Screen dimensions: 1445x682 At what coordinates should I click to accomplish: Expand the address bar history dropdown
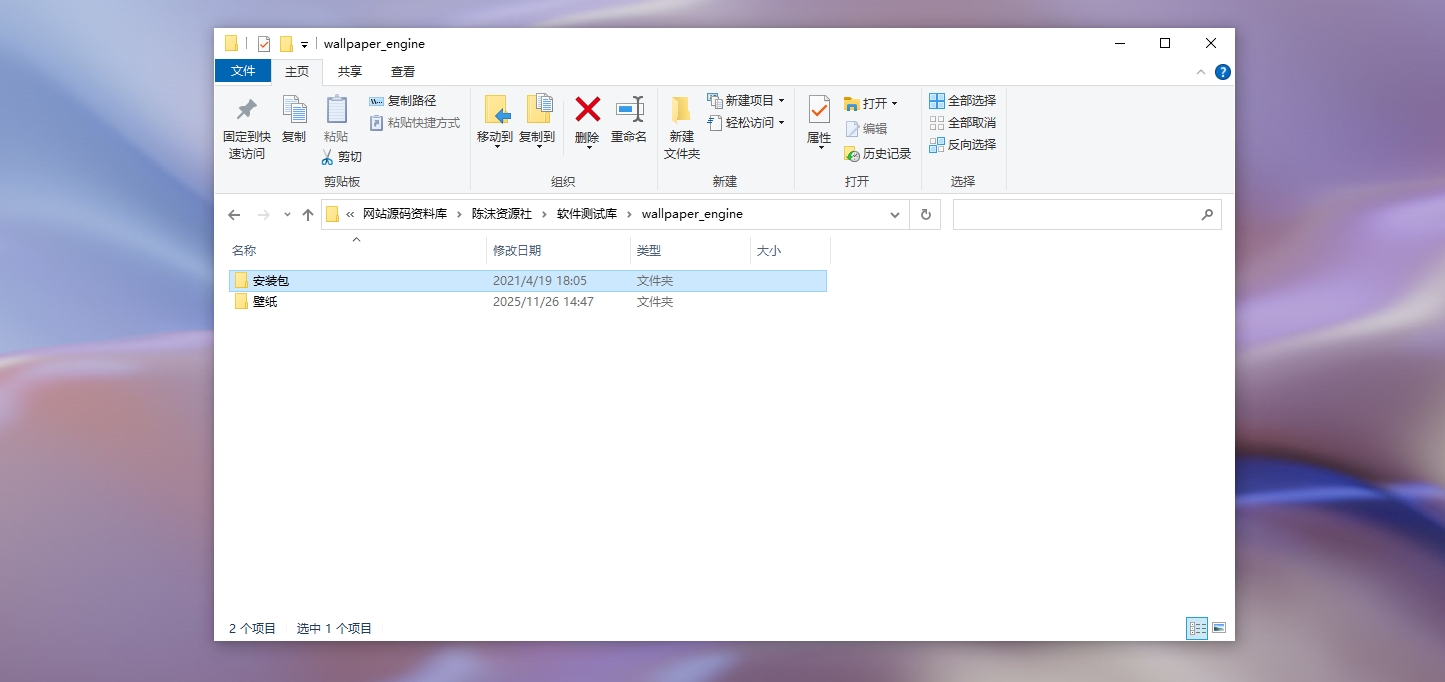(894, 214)
